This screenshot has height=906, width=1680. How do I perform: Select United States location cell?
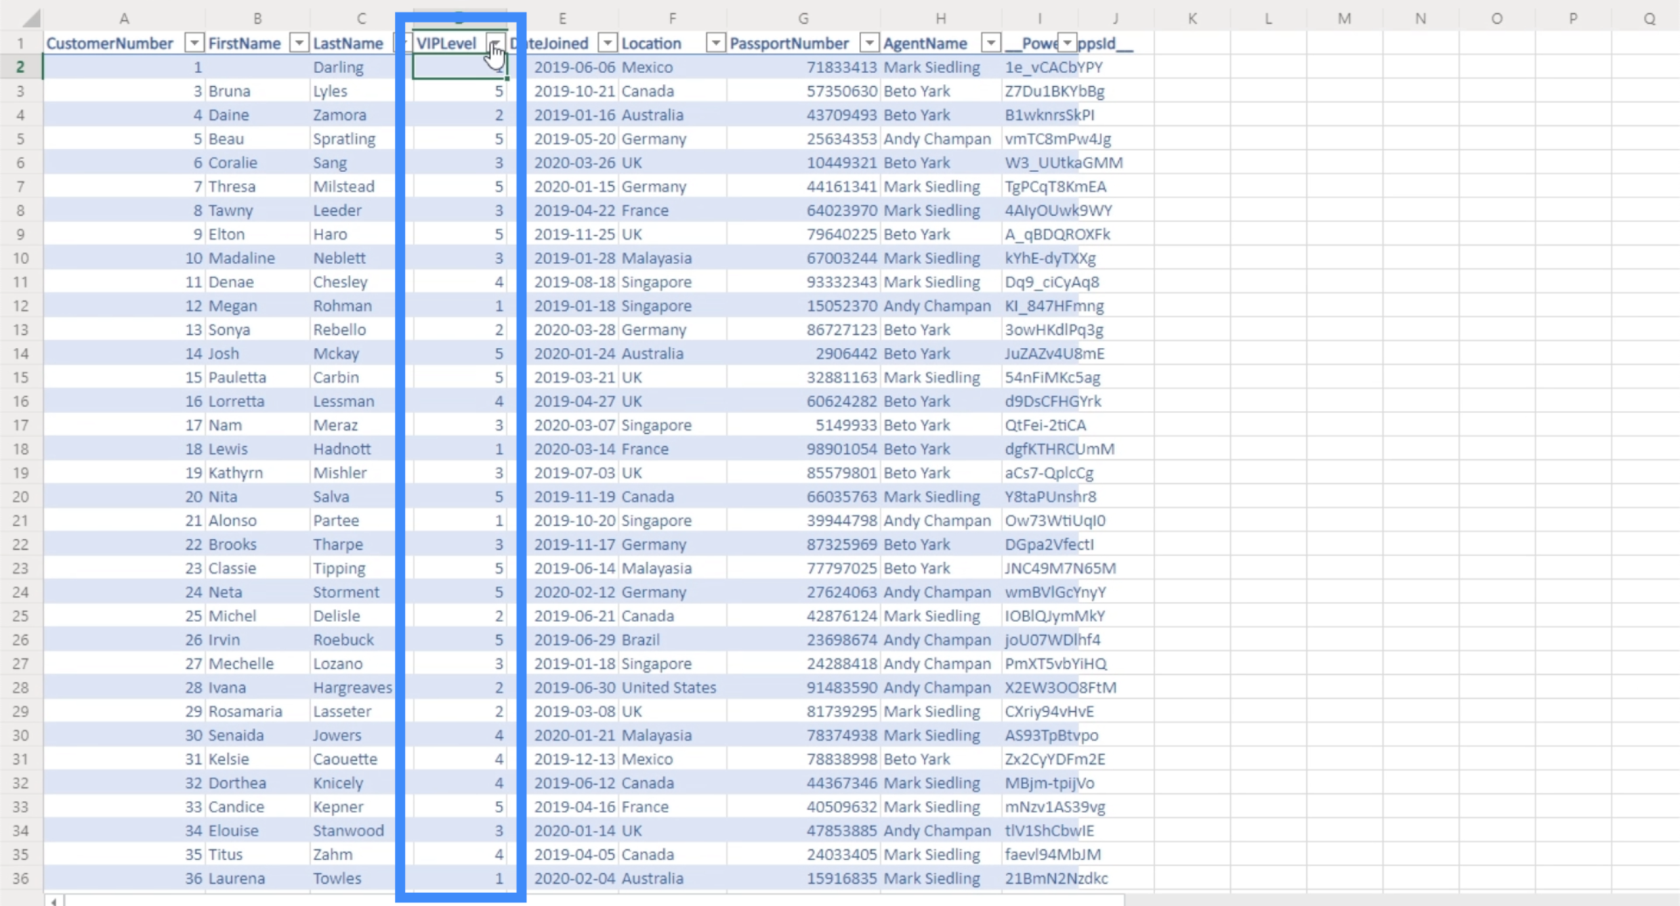click(672, 687)
